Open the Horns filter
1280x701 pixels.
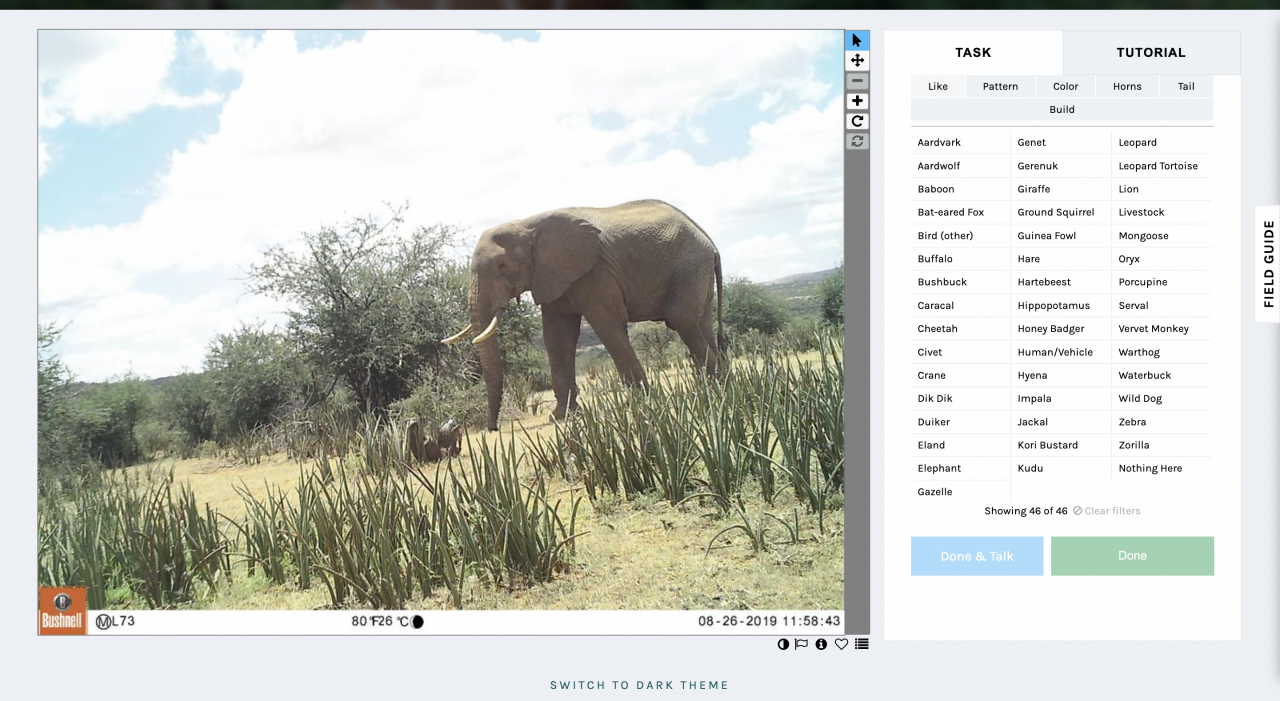1127,86
